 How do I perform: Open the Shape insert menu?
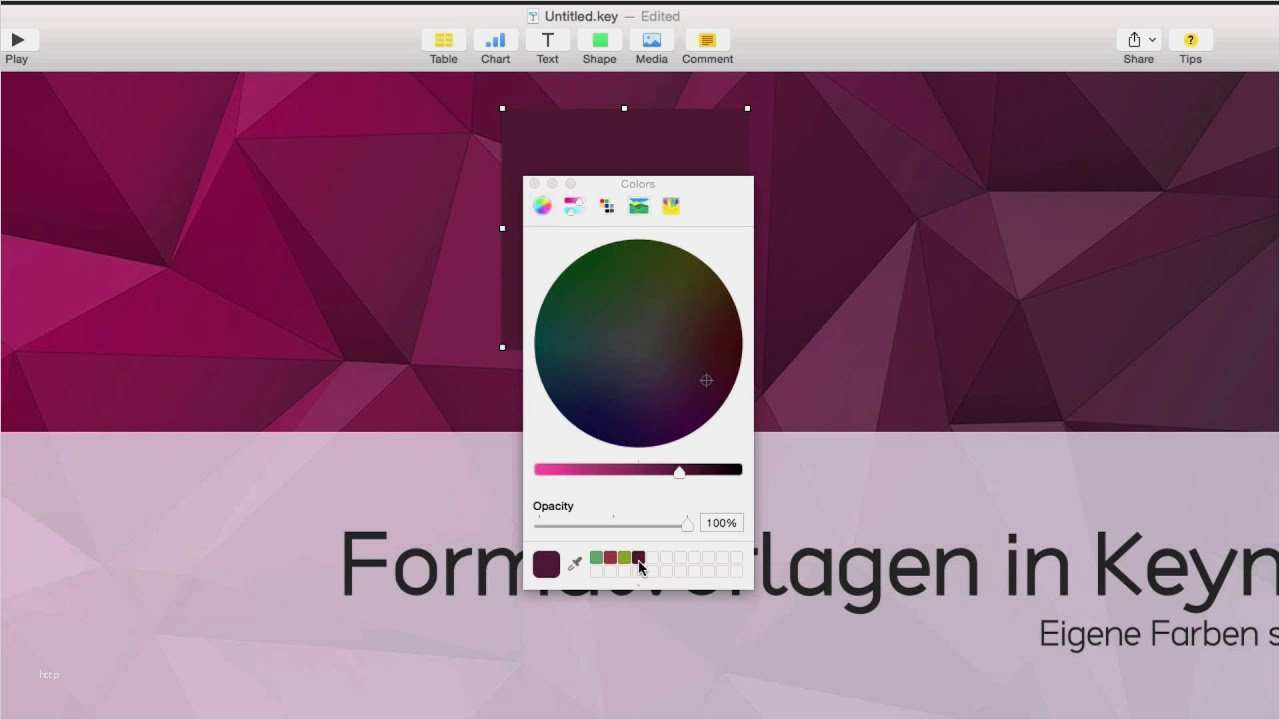tap(600, 40)
